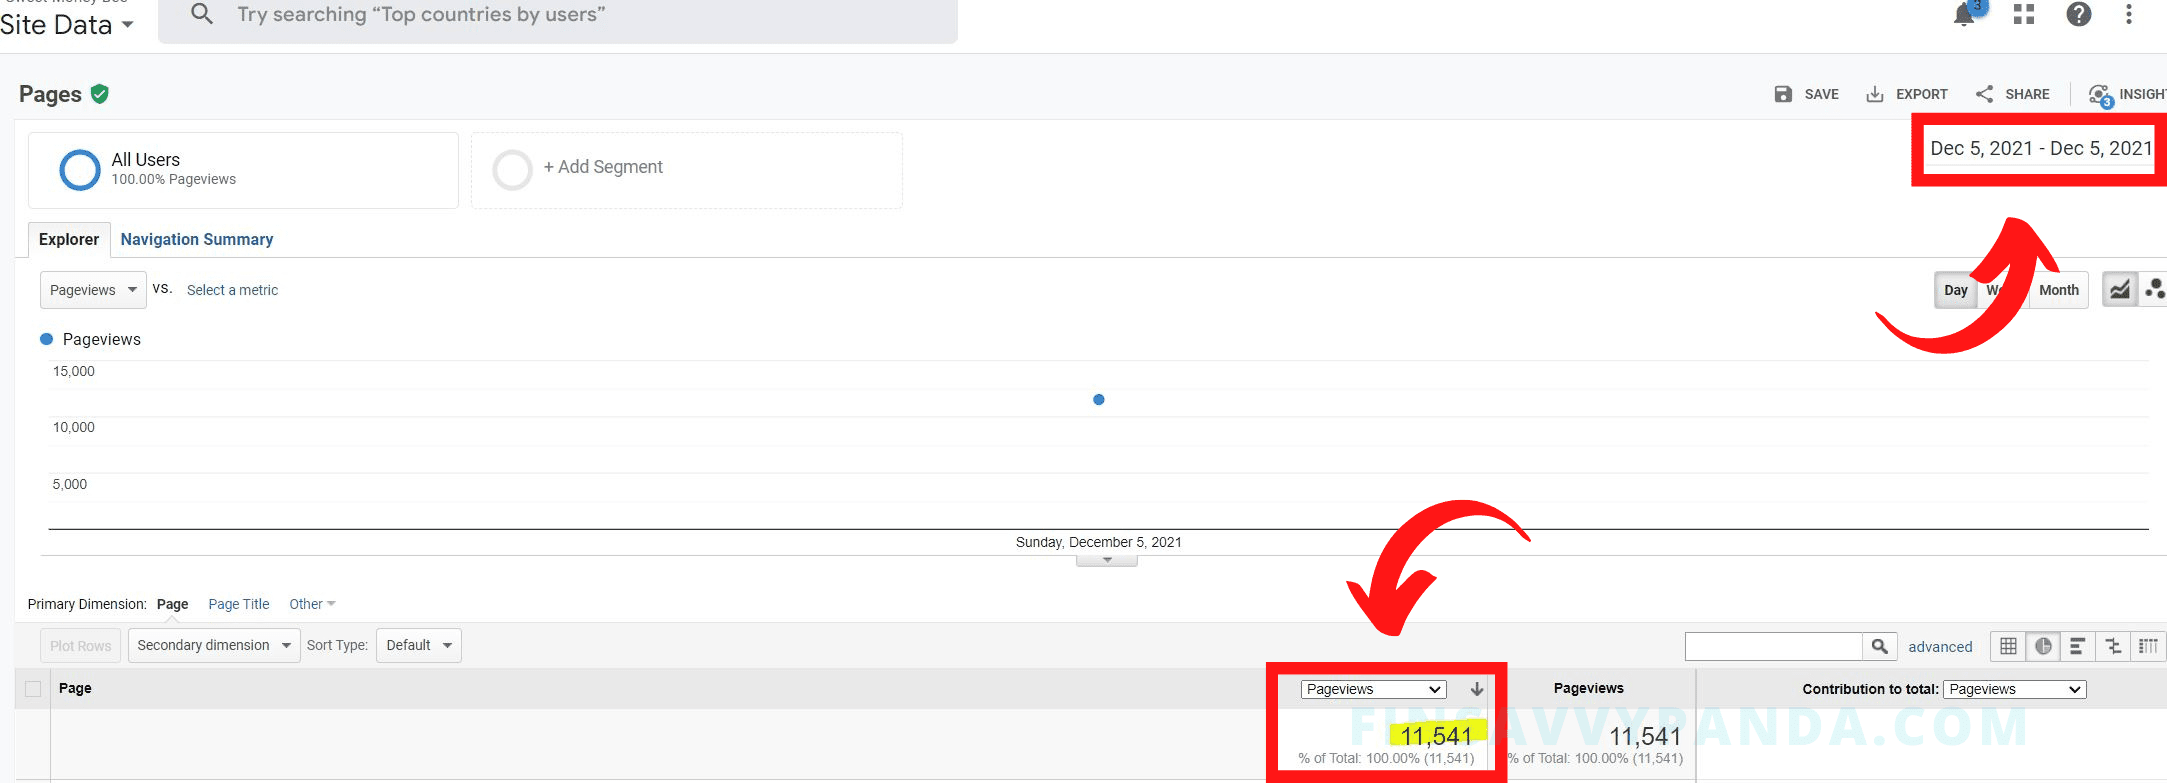Switch to line chart view
This screenshot has width=2167, height=783.
click(x=2119, y=290)
